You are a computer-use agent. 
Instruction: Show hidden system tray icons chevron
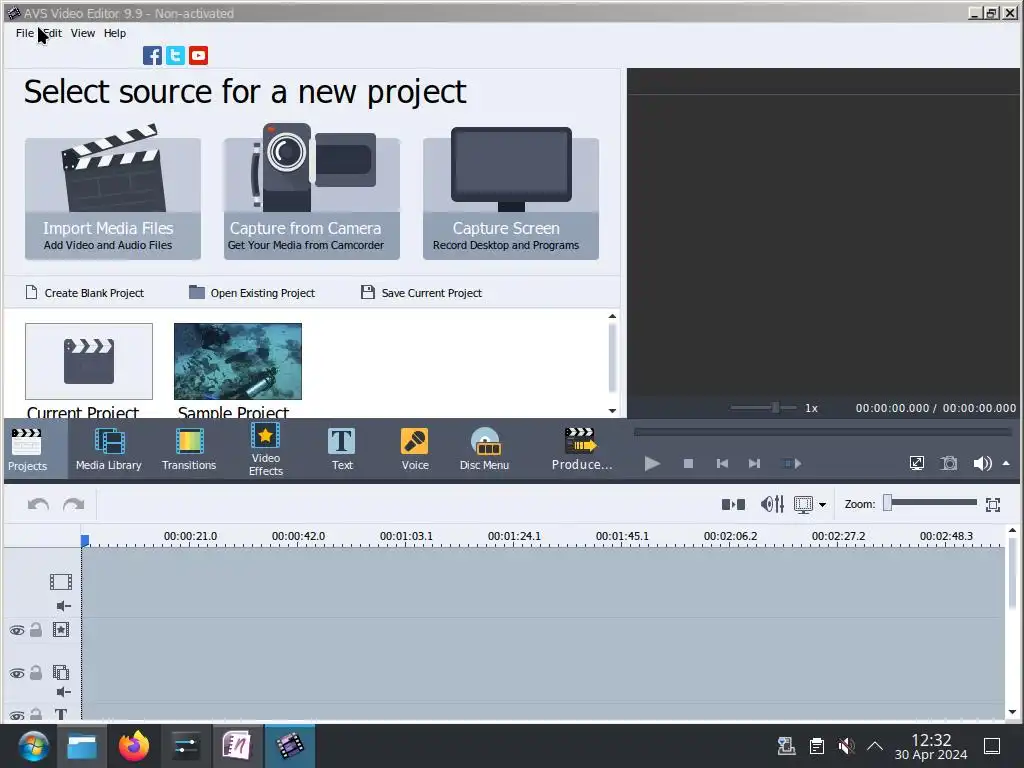[874, 746]
